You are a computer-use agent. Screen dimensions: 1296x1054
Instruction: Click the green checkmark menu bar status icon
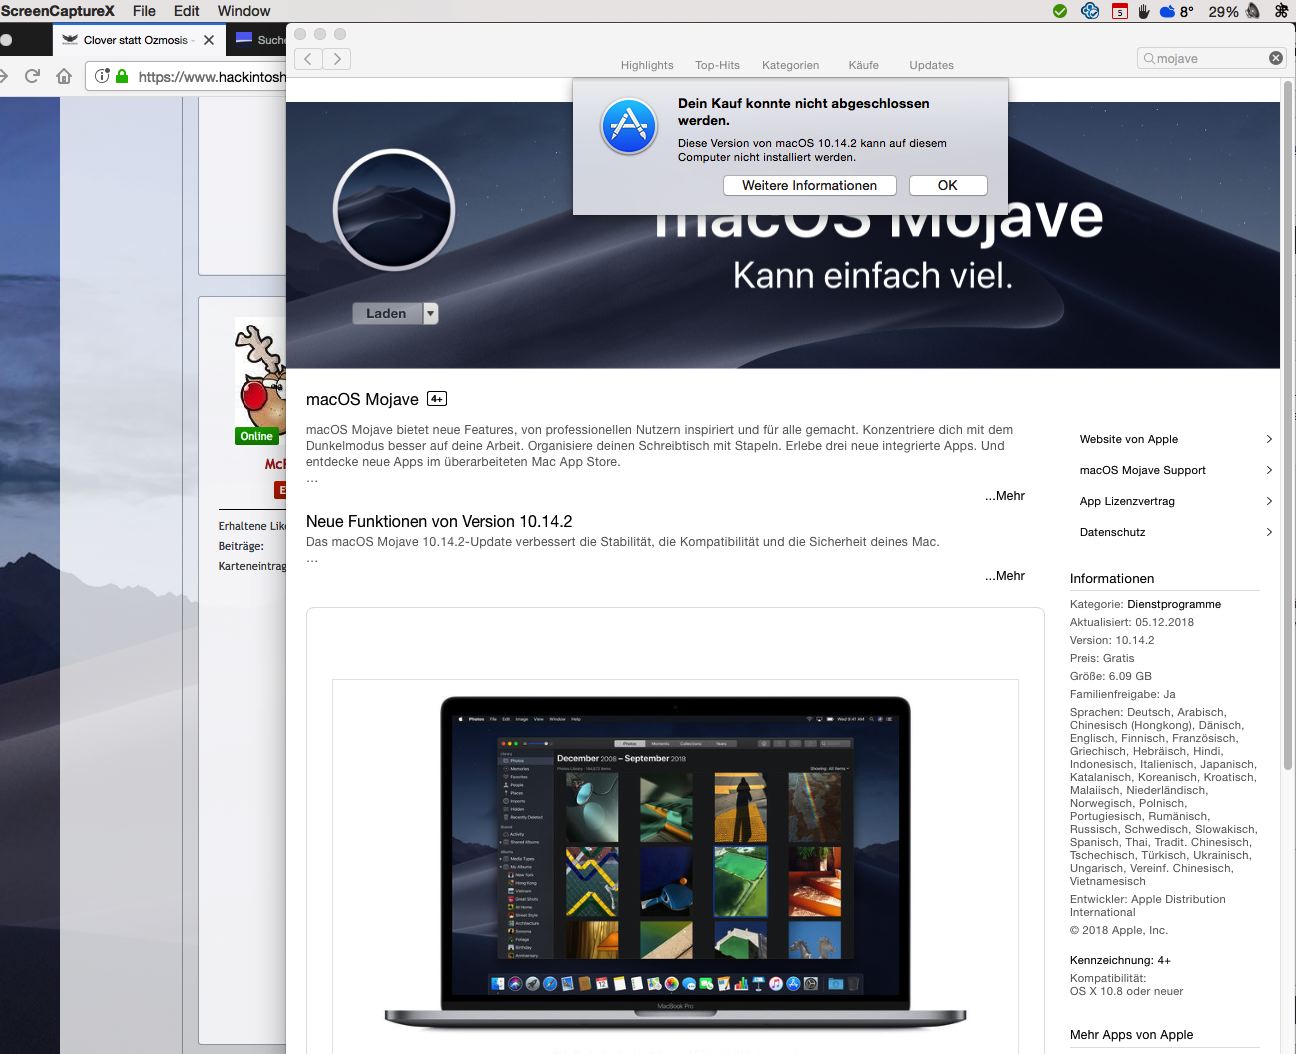[1060, 11]
